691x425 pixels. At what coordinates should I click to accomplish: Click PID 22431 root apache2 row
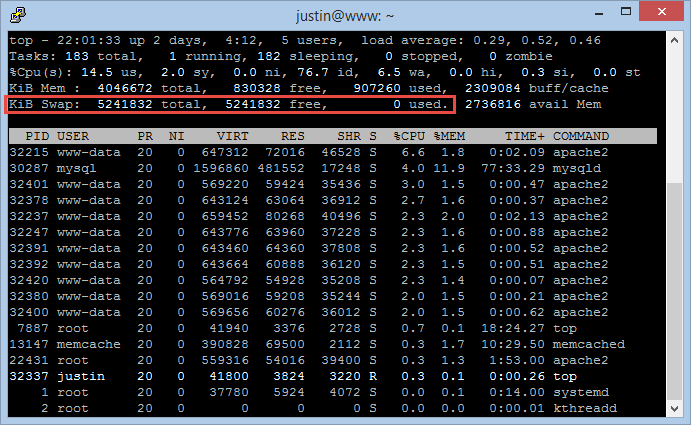[333, 361]
